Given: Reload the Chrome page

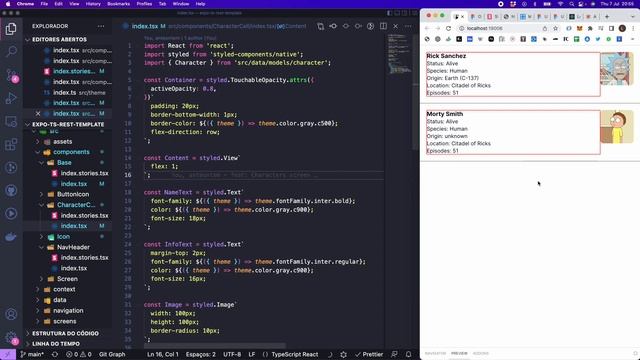Looking at the screenshot, I should 449,29.
